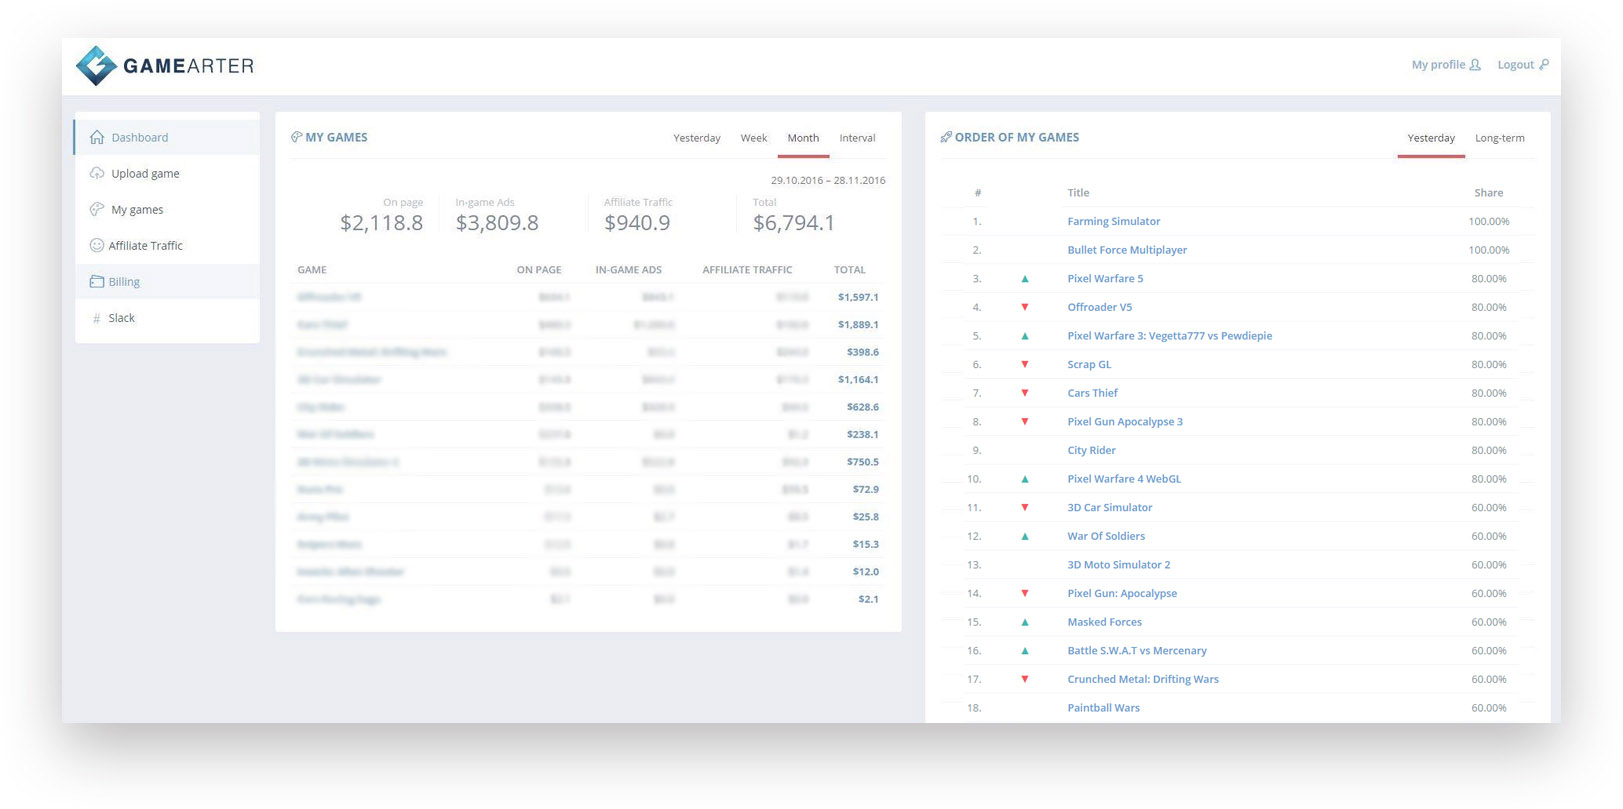Click the down arrow next to Scrap GL
Viewport: 1623px width, 809px height.
(x=1025, y=364)
